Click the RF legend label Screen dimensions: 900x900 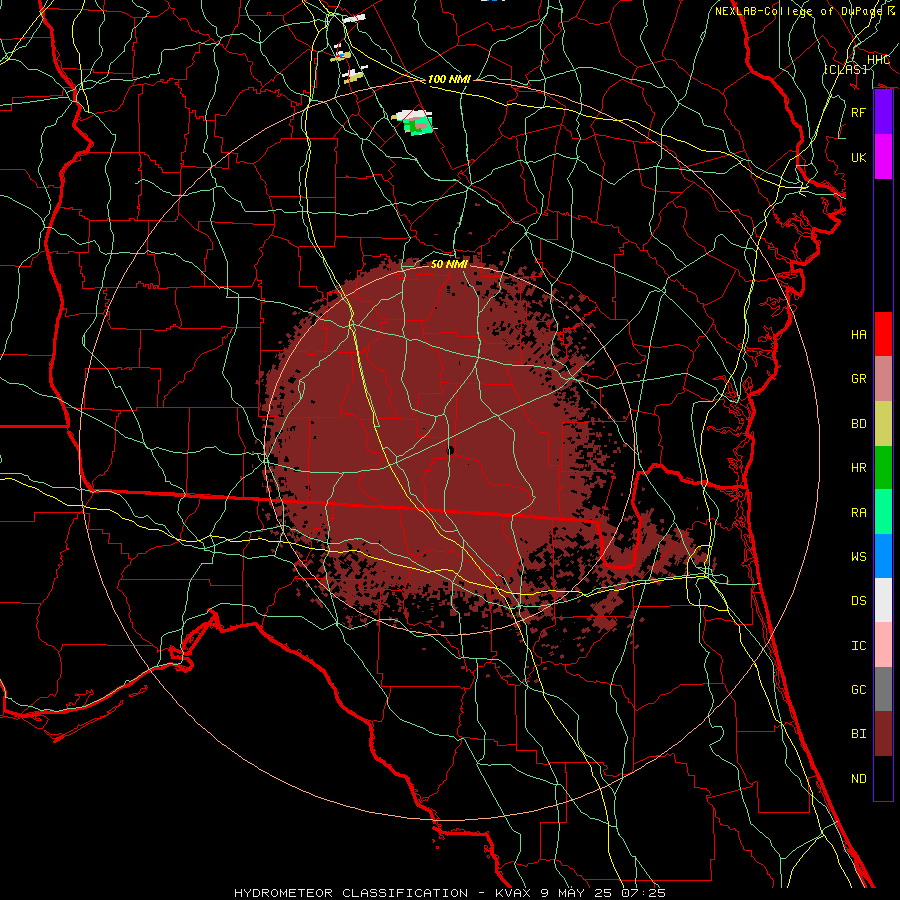pyautogui.click(x=859, y=112)
